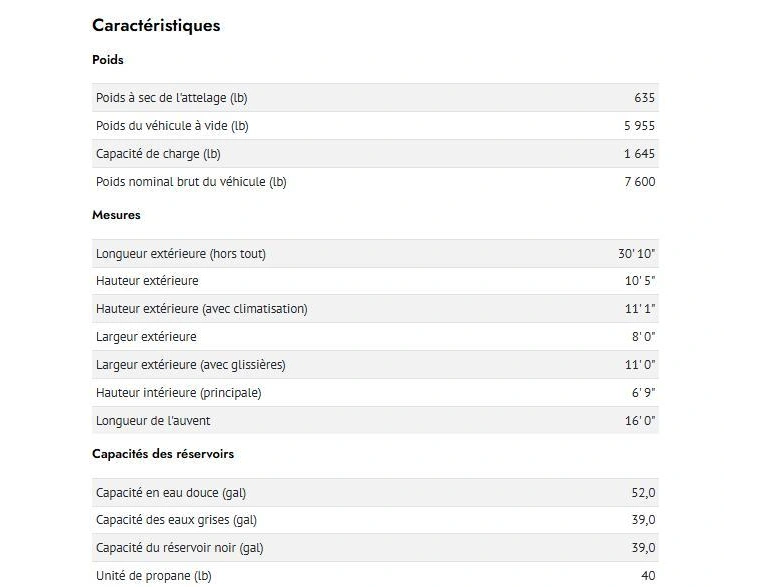
Task: Click the Capacités des réservoirs heading
Action: pyautogui.click(x=163, y=454)
